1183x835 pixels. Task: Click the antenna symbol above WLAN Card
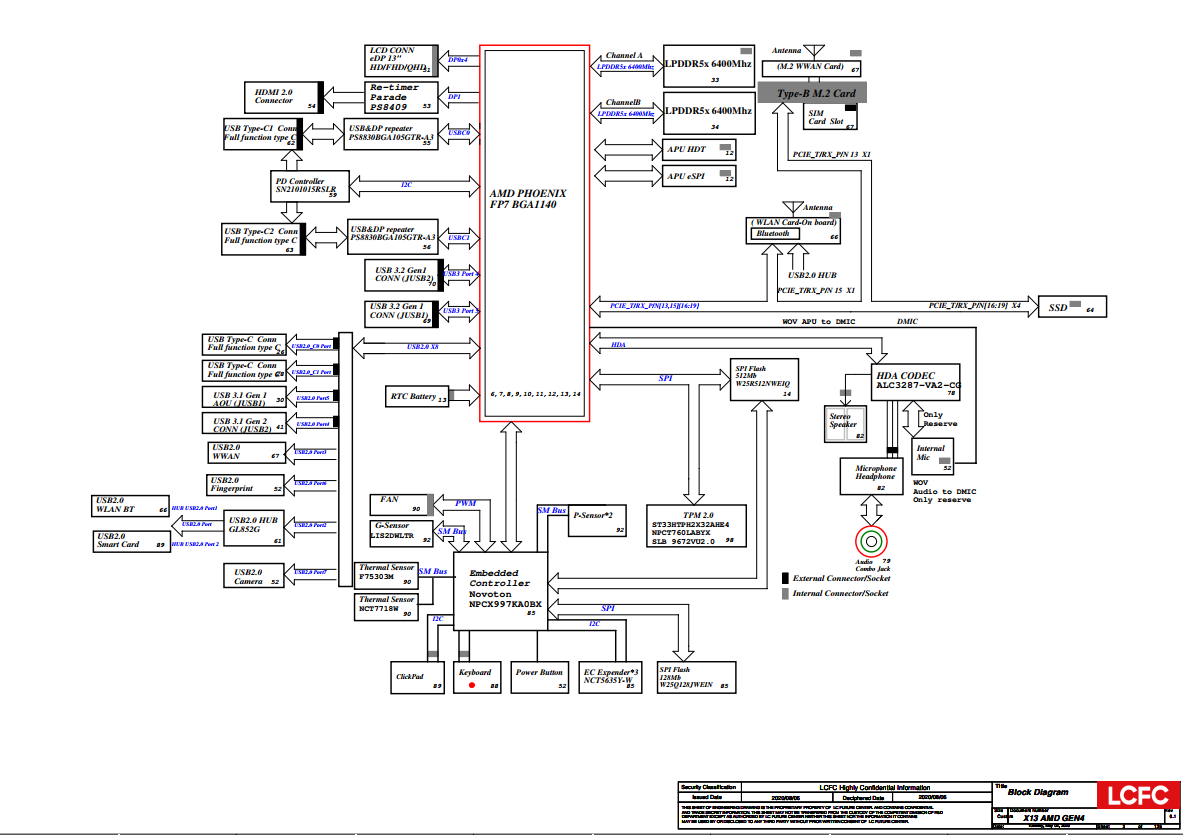792,207
